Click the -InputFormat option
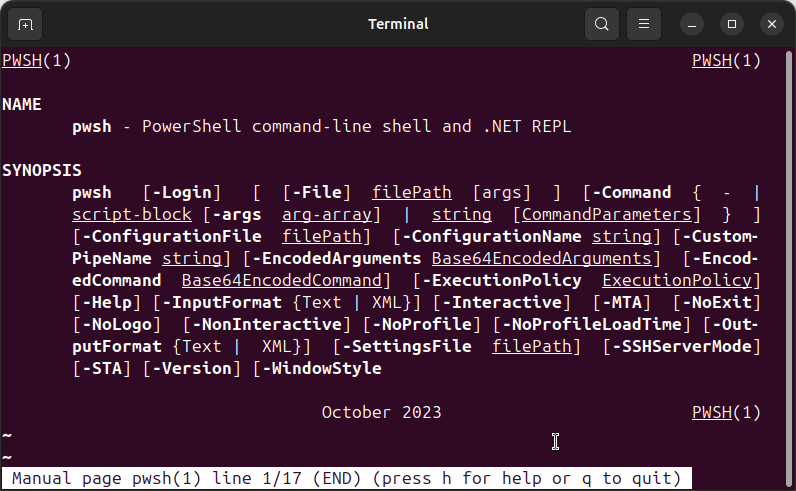 point(221,303)
